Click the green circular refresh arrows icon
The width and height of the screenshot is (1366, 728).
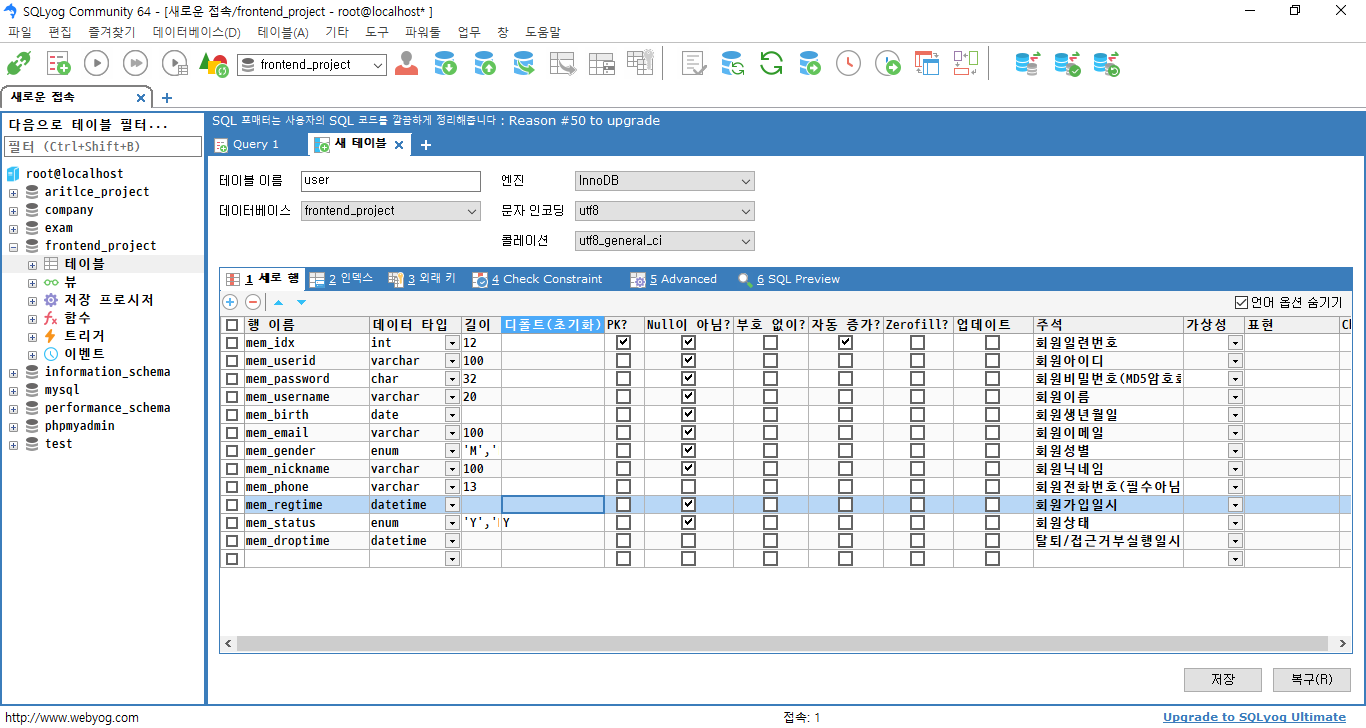771,64
